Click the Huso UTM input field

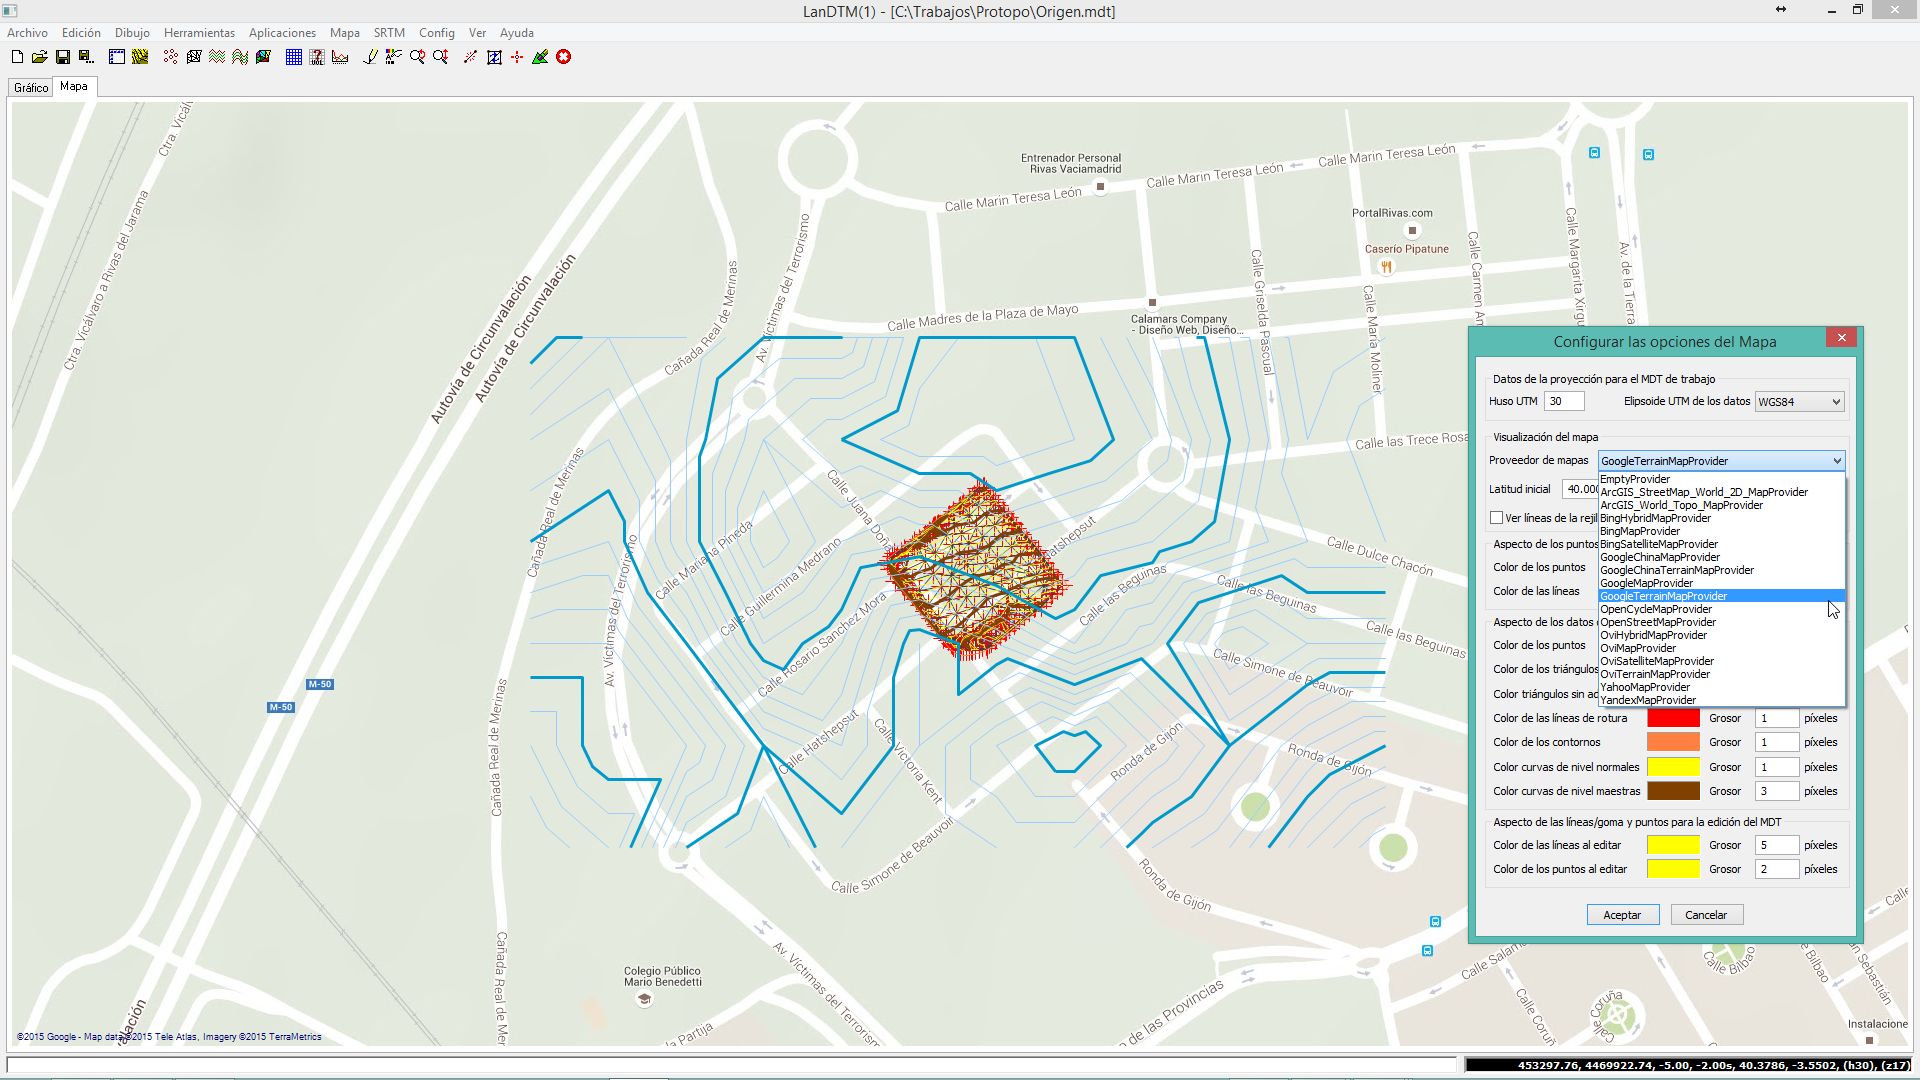tap(1564, 401)
